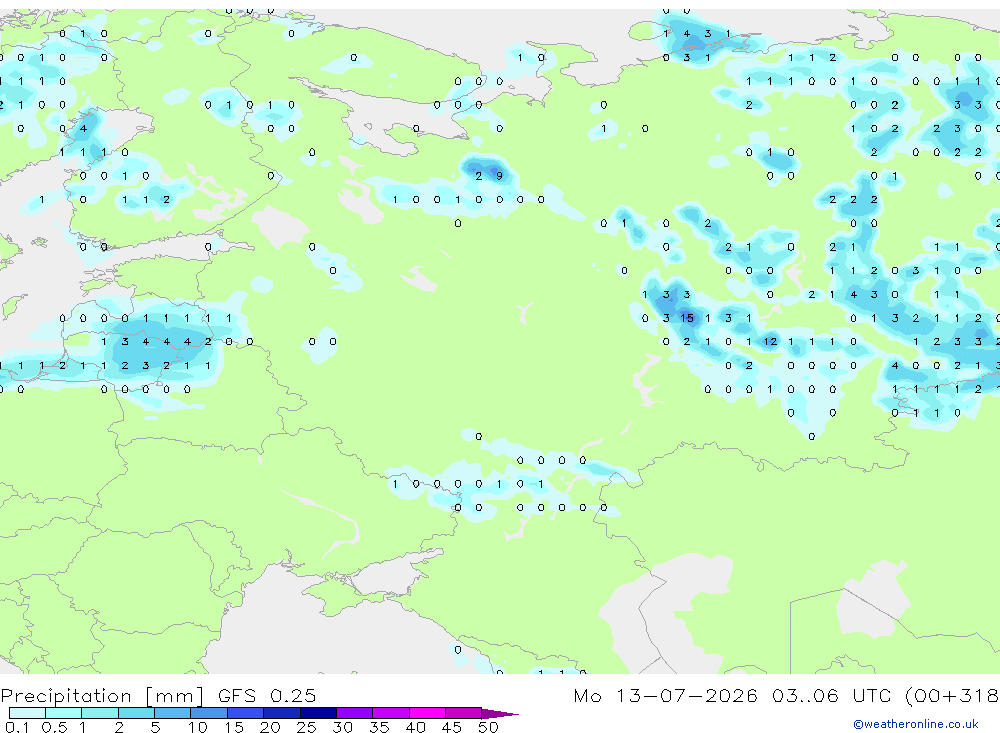
Task: Click the forecast offset '(00+318' text
Action: pyautogui.click(x=952, y=696)
